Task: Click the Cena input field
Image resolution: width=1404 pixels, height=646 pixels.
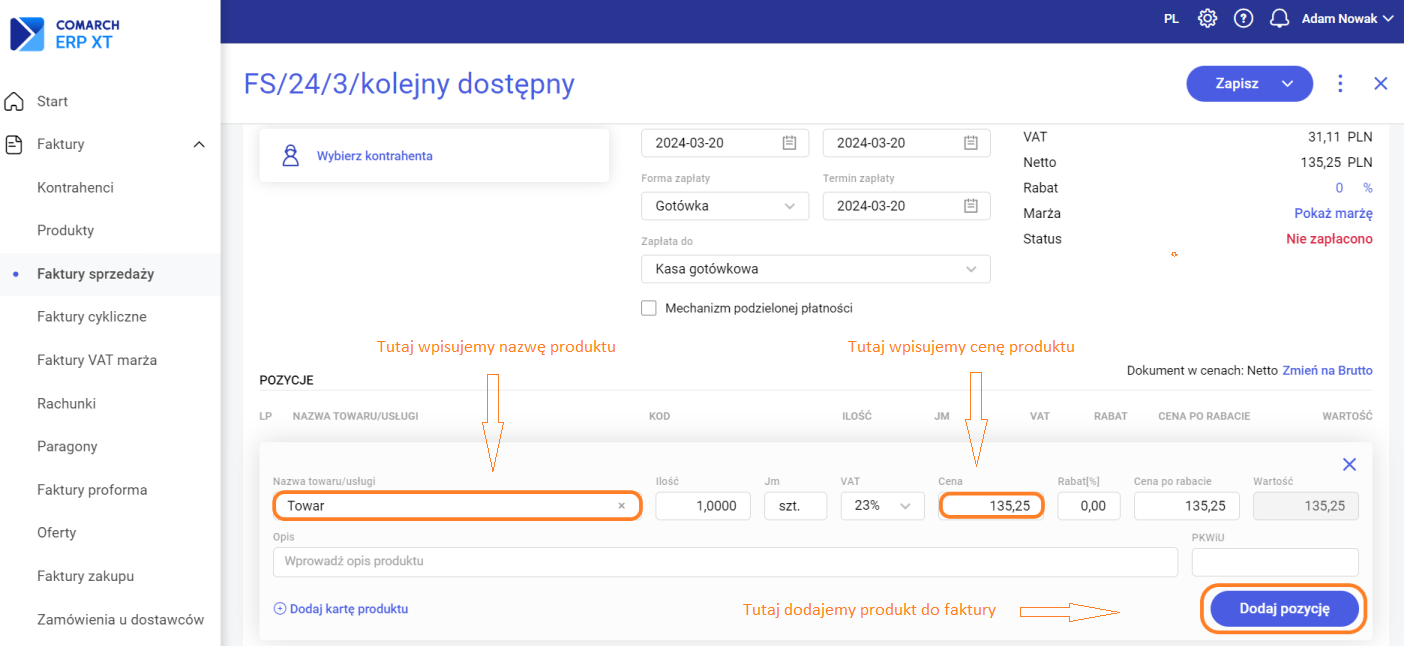Action: 991,506
